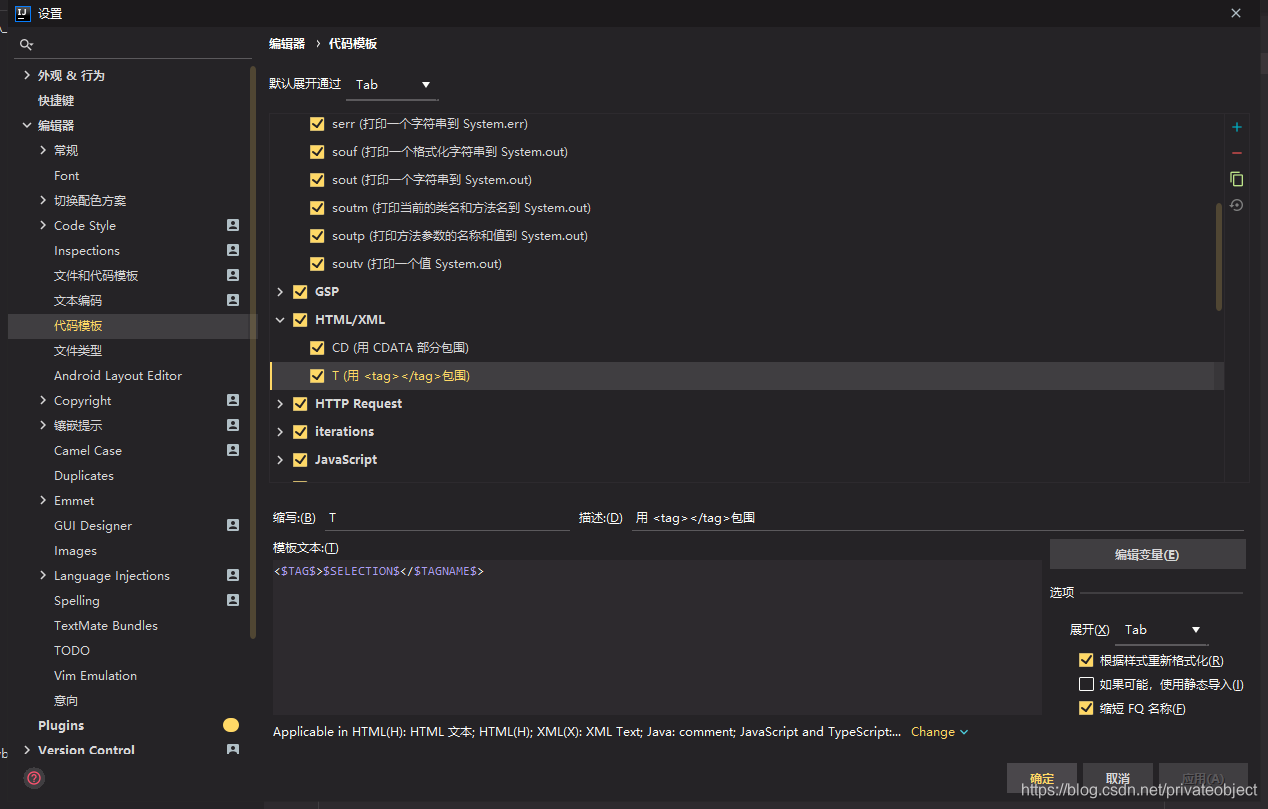
Task: Open 默认展开通过 Tab dropdown
Action: tap(392, 85)
